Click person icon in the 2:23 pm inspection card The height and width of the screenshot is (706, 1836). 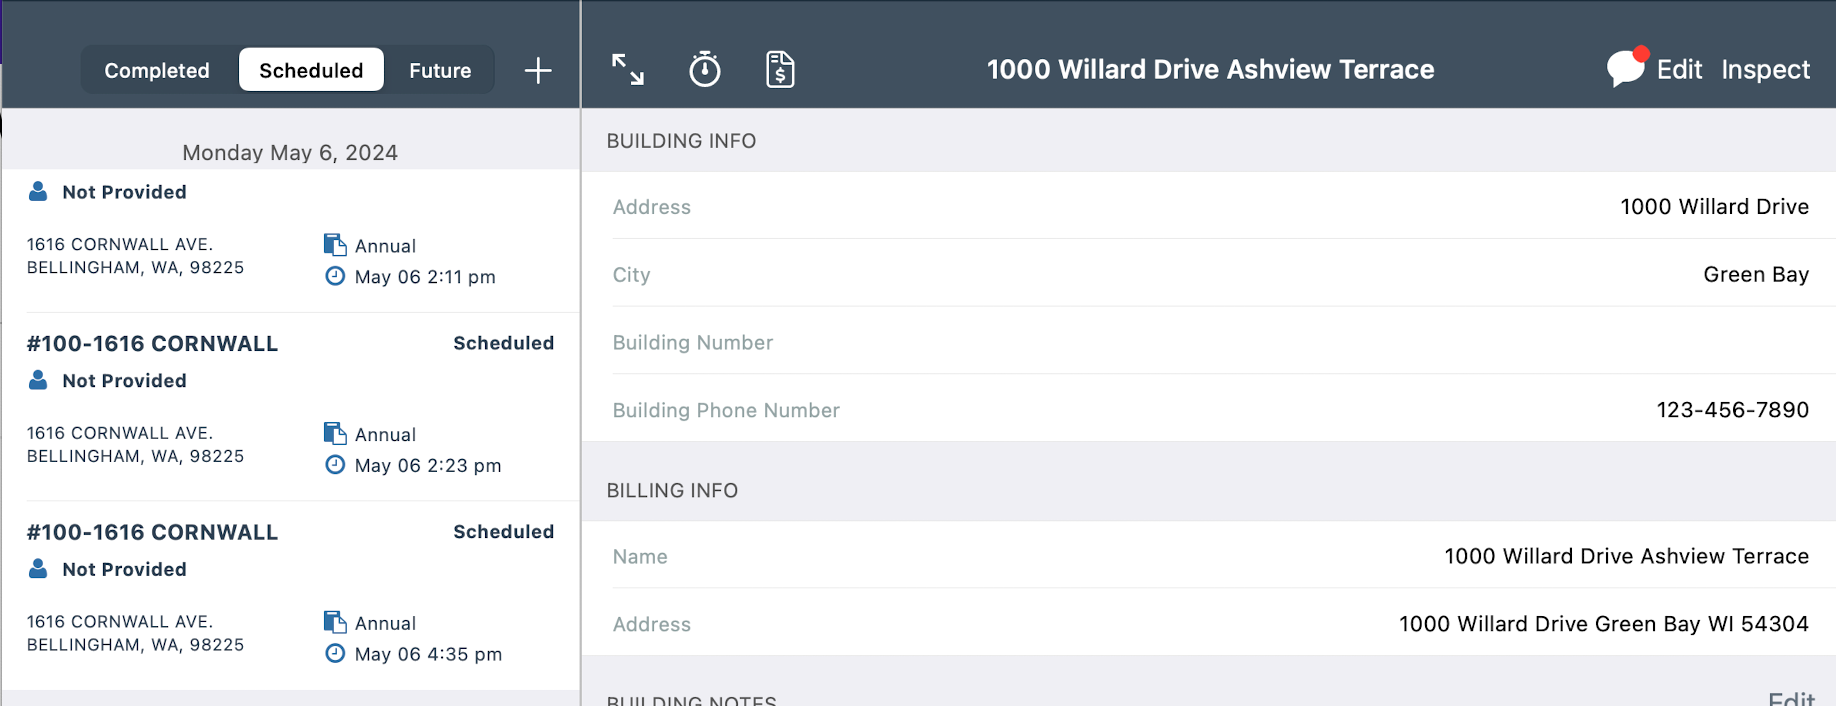38,380
